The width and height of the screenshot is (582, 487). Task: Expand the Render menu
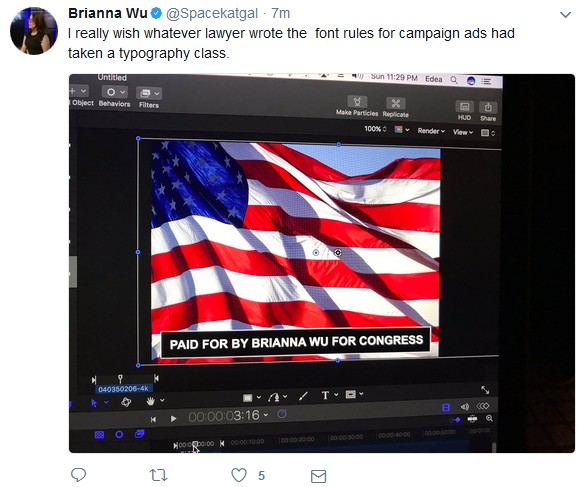(431, 131)
